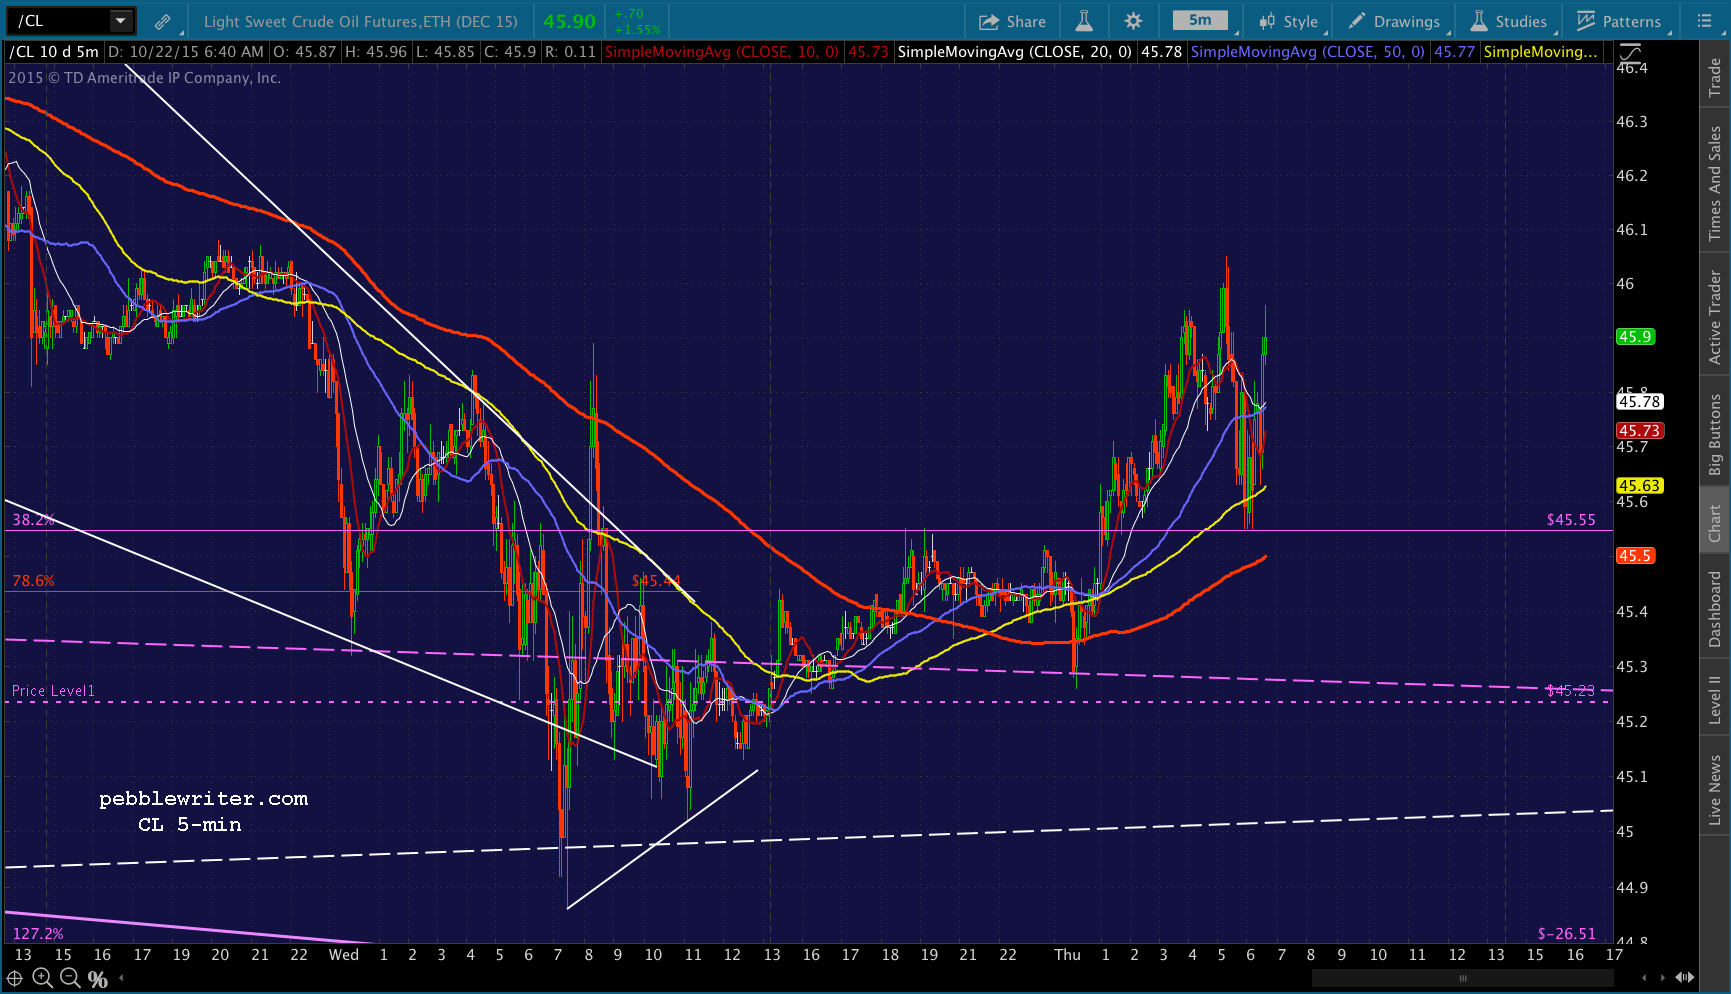Click the small left arrow by percent icon
Image resolution: width=1731 pixels, height=994 pixels.
tap(122, 978)
